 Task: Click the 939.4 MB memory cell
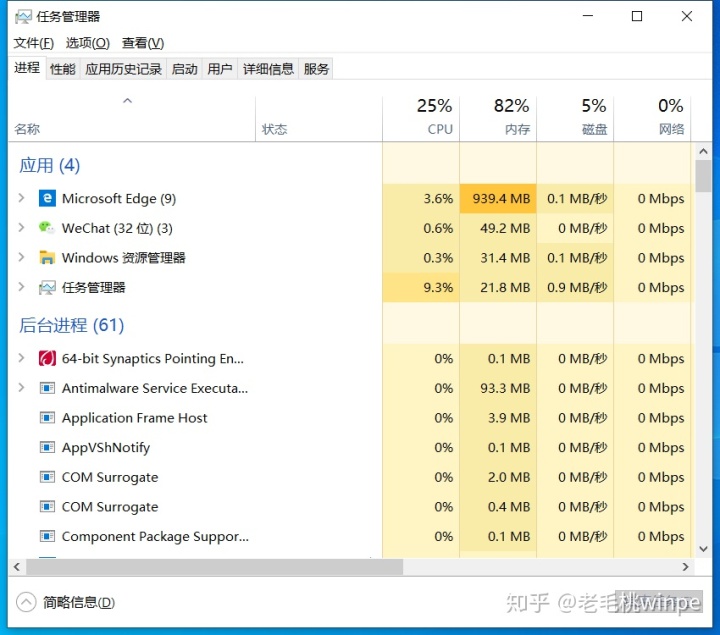[x=498, y=198]
